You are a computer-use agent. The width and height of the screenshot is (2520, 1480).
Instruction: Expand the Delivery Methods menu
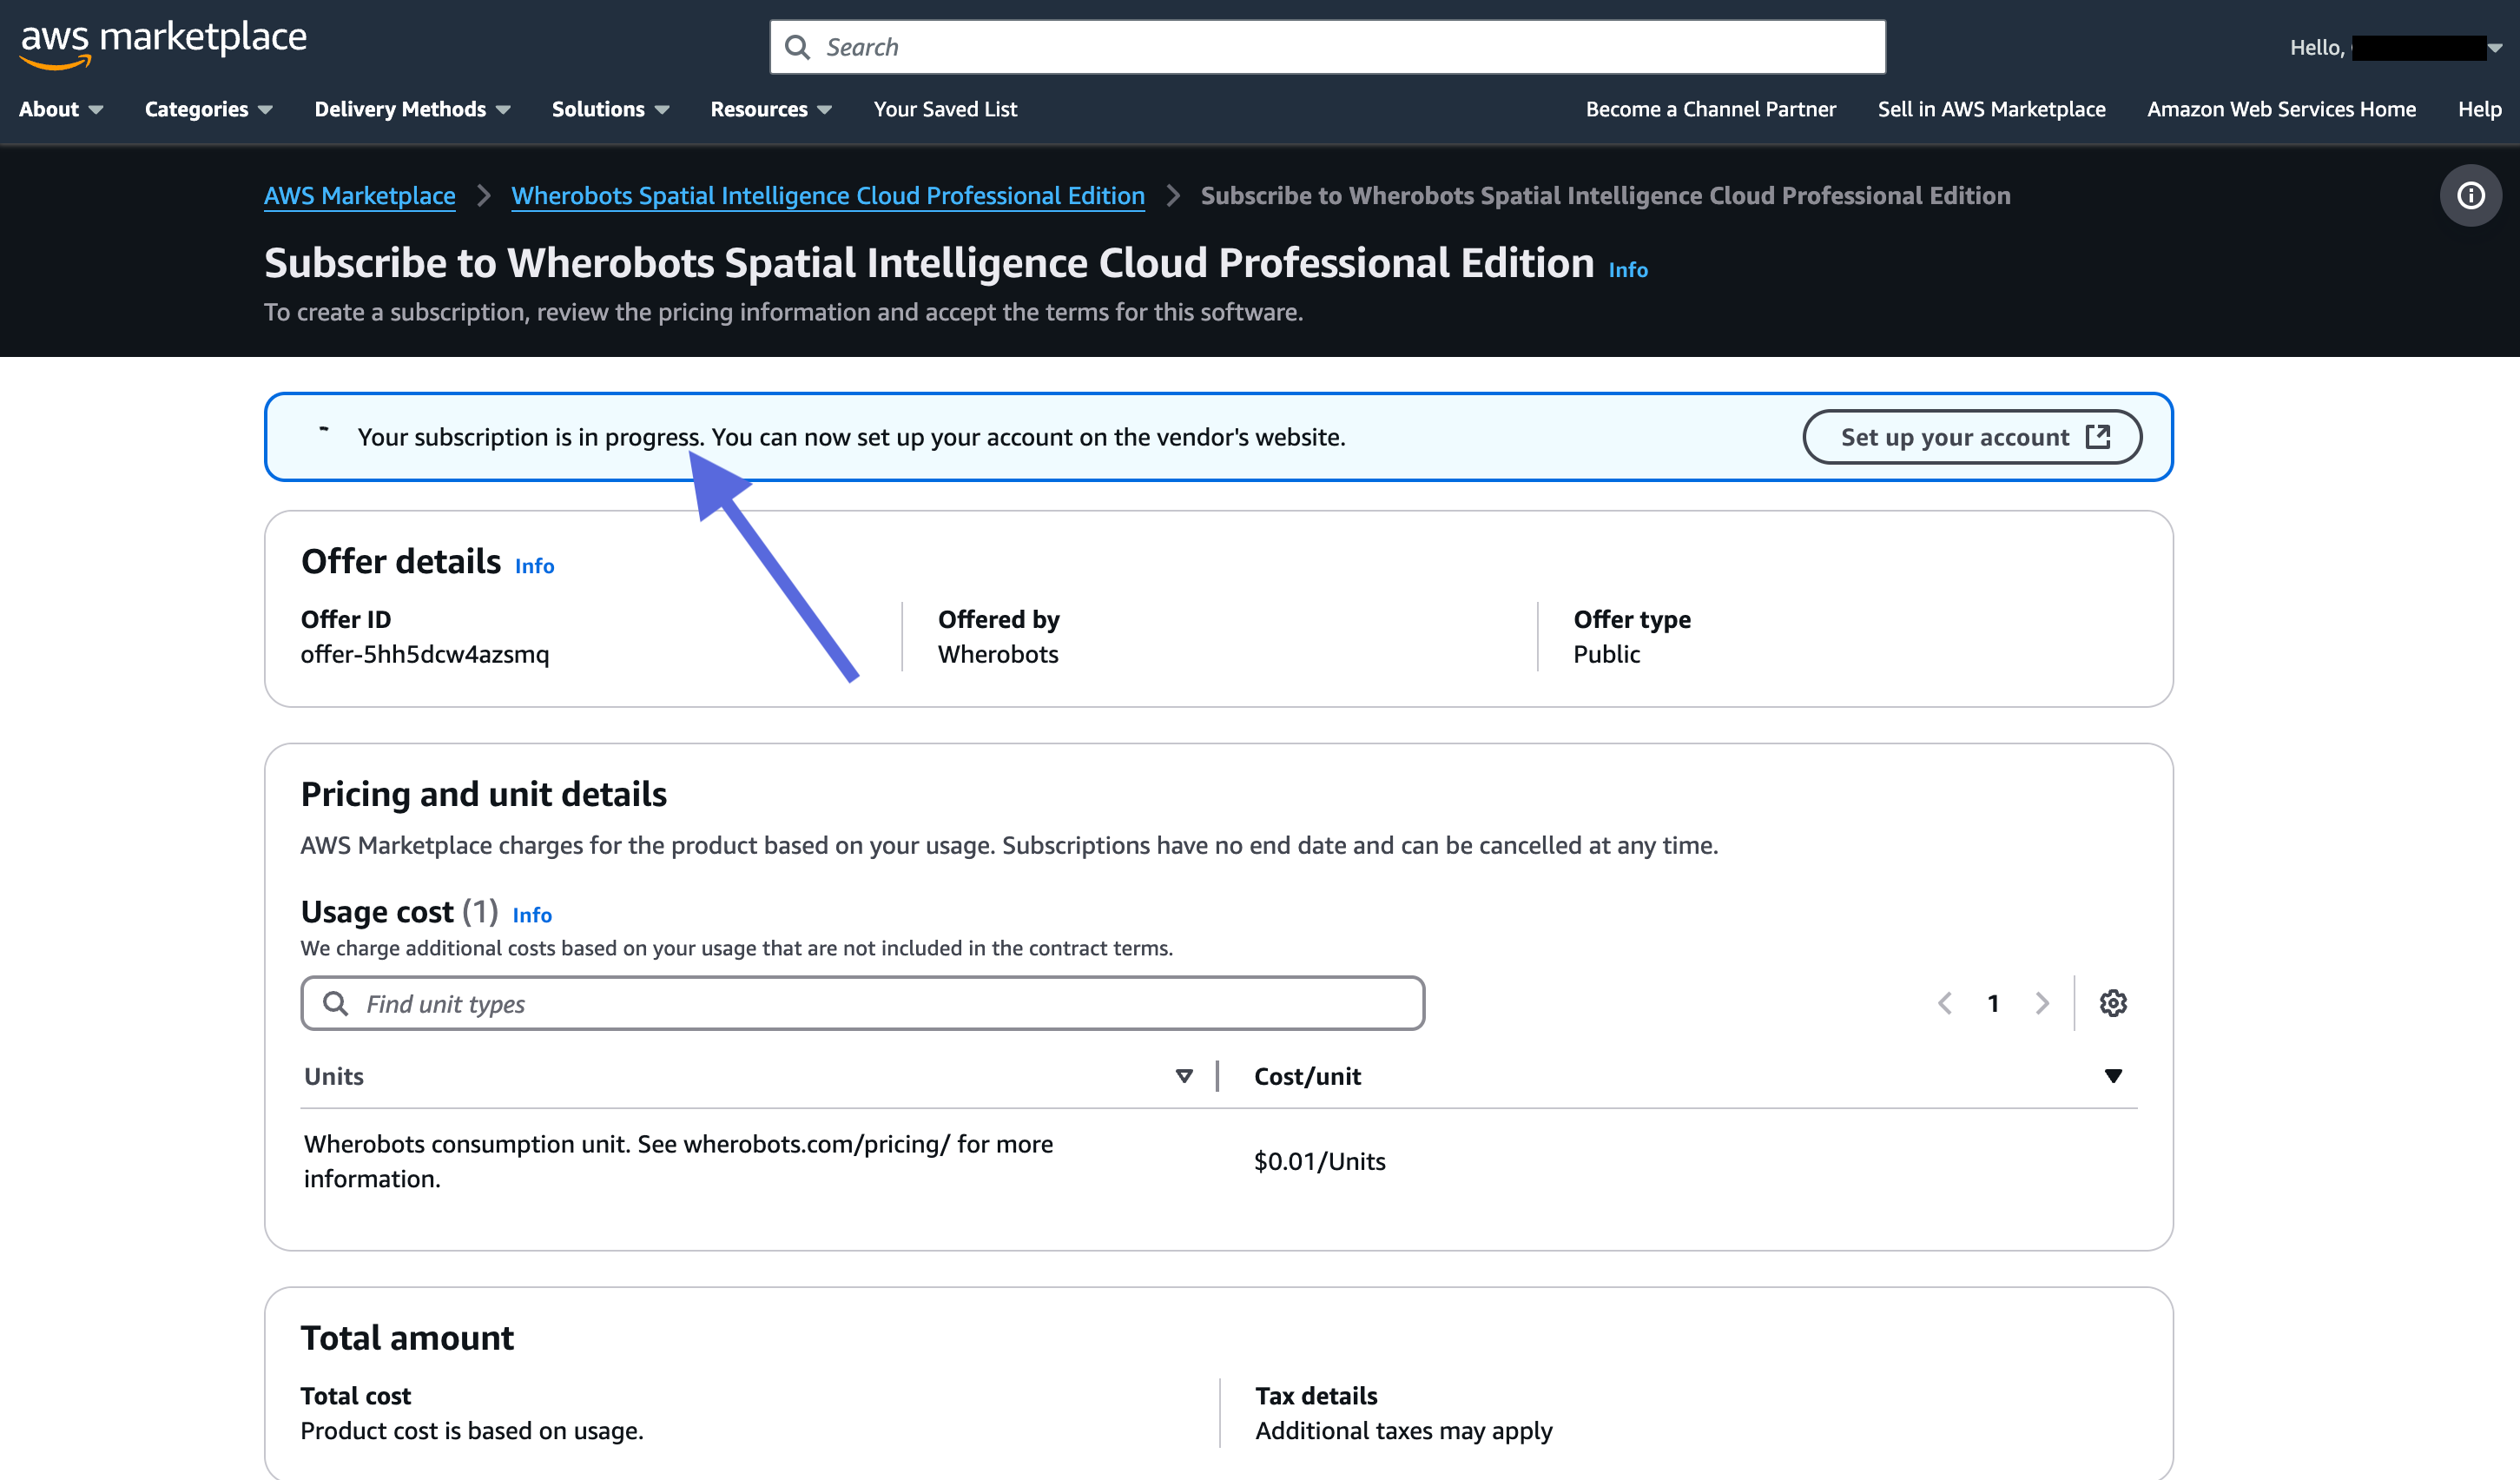click(412, 109)
